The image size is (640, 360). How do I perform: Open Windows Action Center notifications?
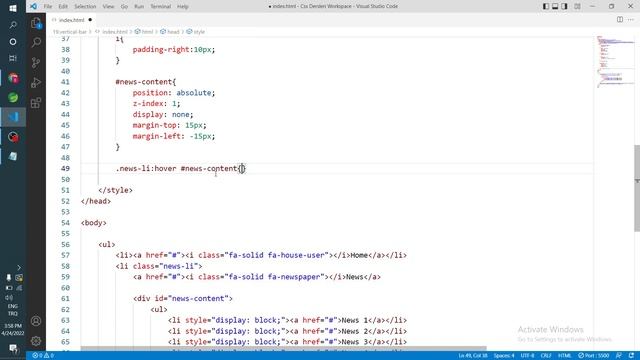(x=13, y=348)
